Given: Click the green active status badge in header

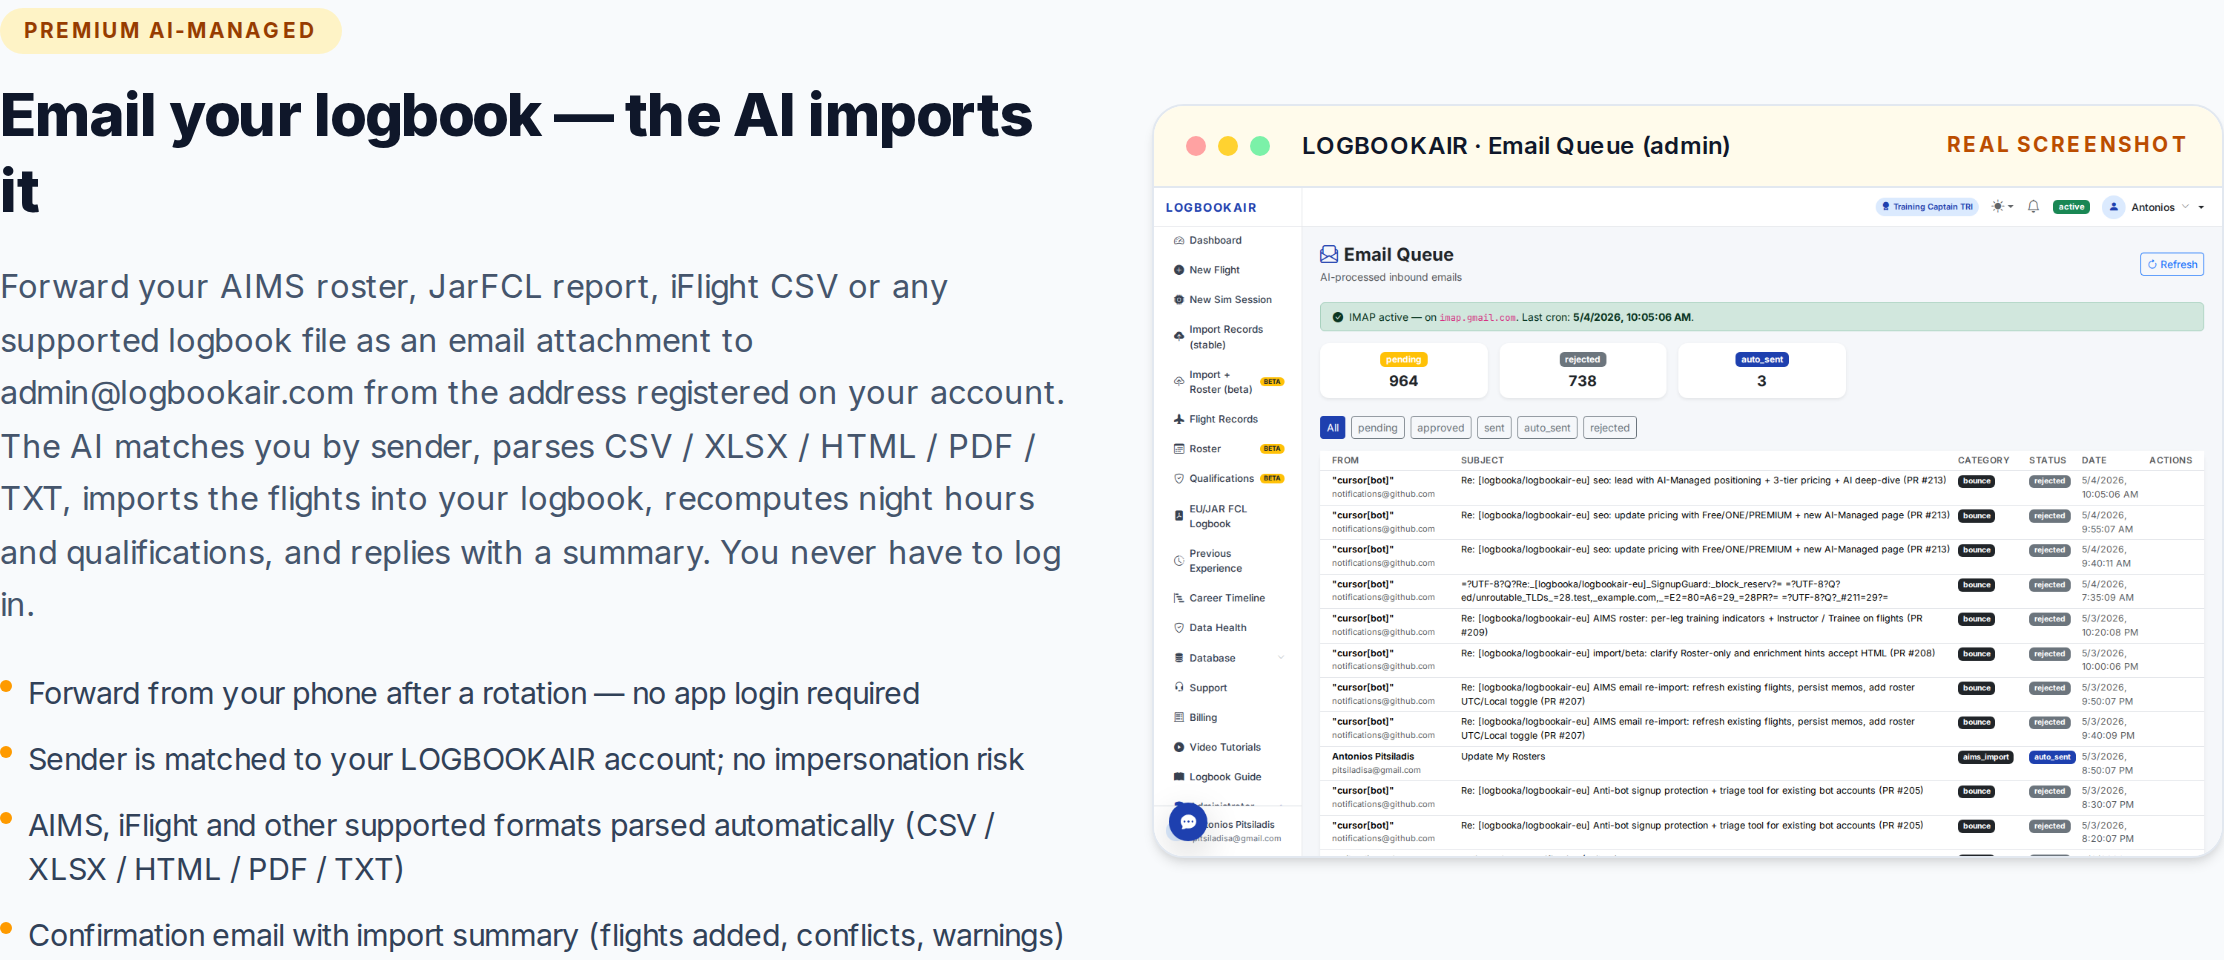Looking at the screenshot, I should point(2071,207).
